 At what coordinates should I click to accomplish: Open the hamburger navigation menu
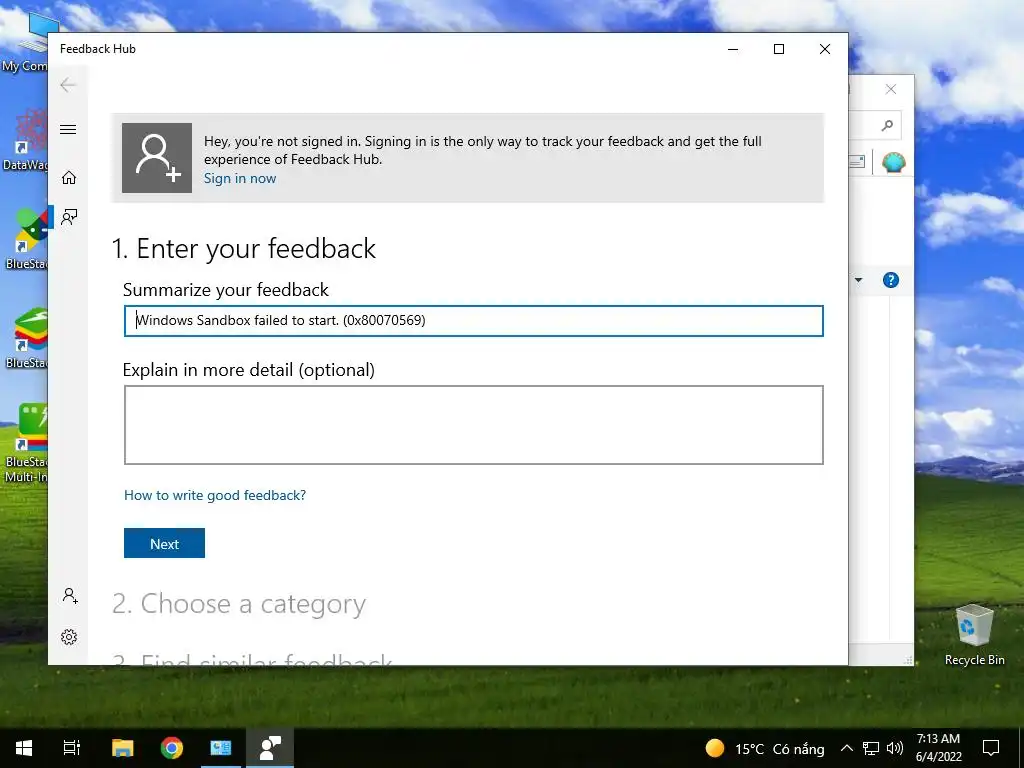[68, 129]
